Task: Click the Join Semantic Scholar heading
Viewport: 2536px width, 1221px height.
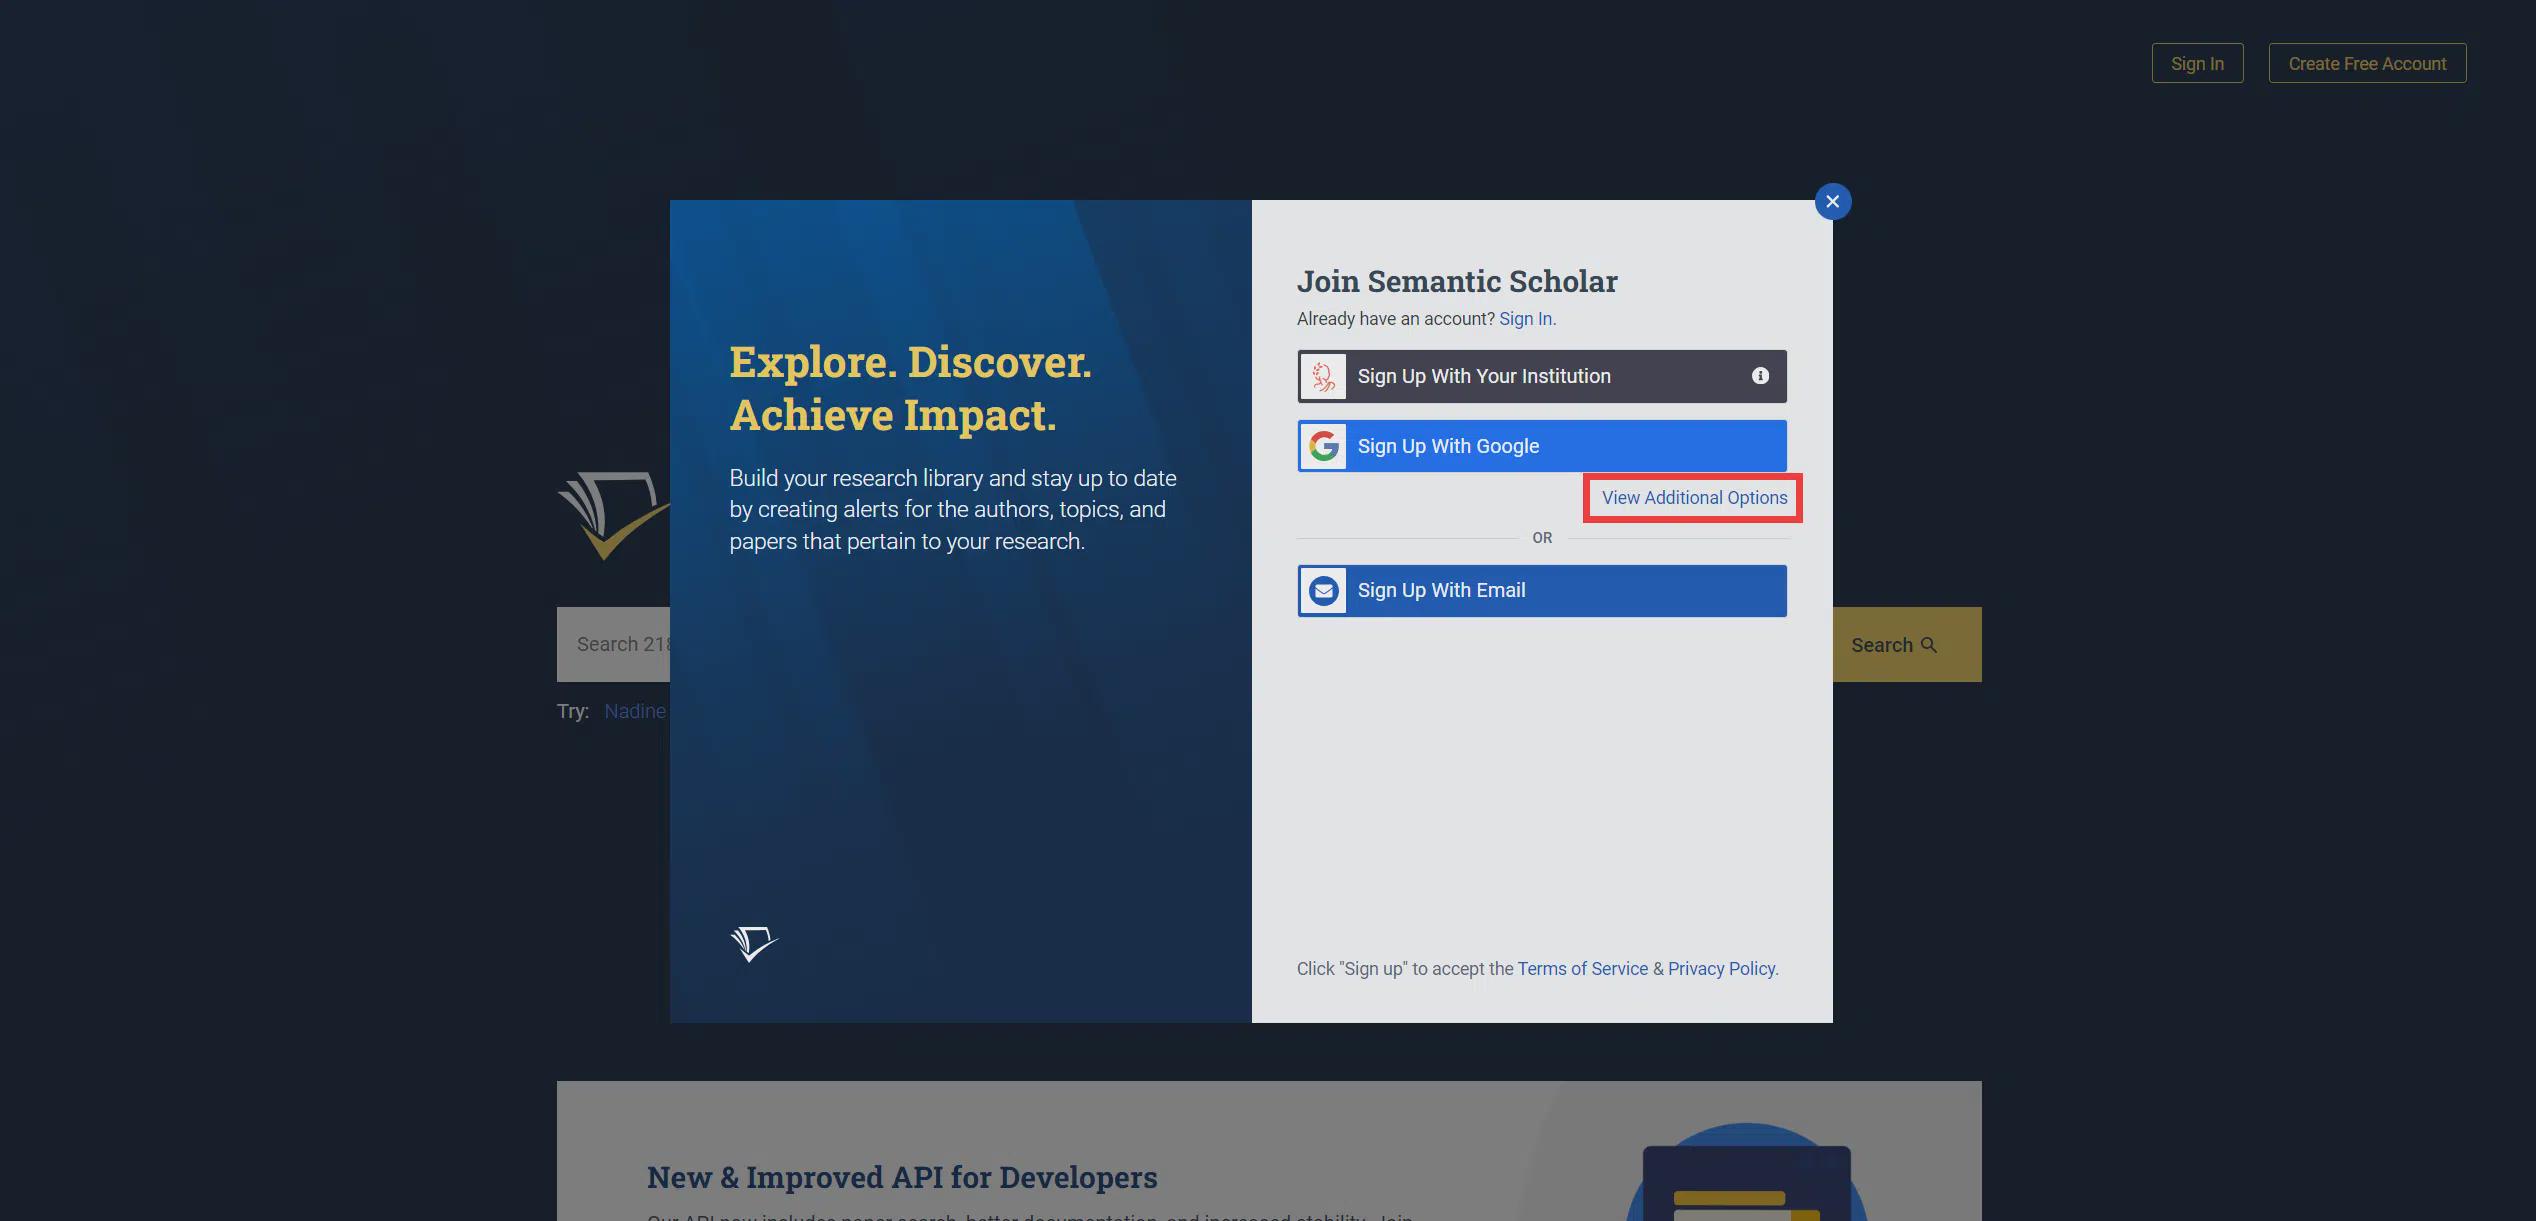Action: [1457, 282]
